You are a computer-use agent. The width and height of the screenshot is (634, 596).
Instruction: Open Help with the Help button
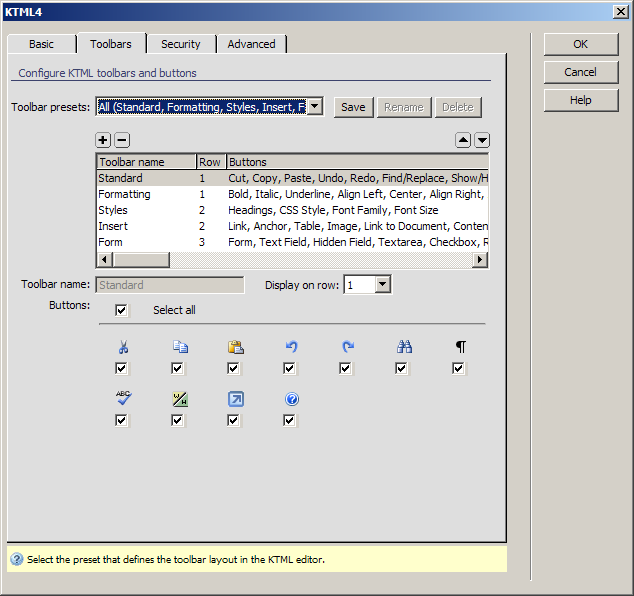coord(581,100)
